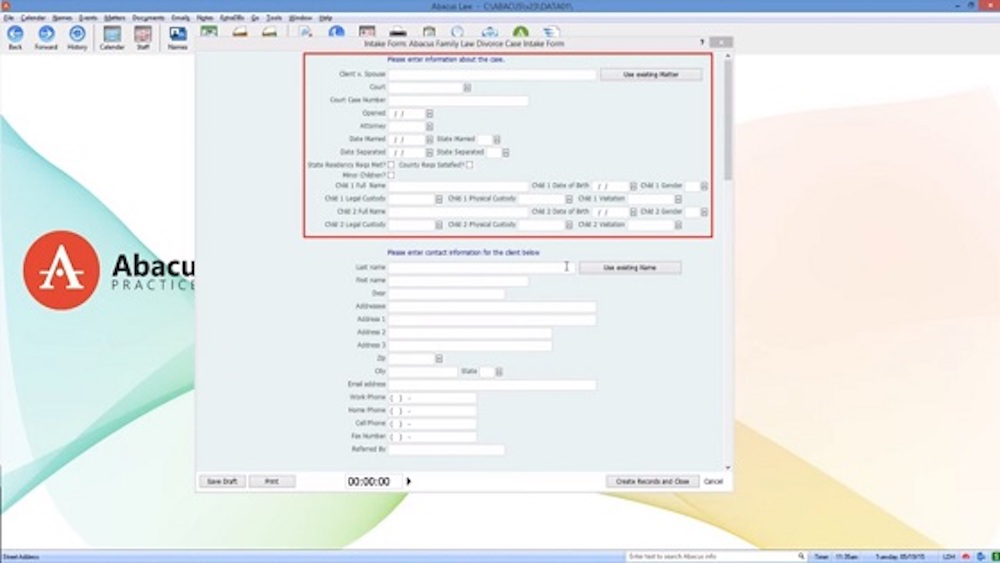The image size is (1000, 563).
Task: Click the red status bar tray icon
Action: coord(966,557)
